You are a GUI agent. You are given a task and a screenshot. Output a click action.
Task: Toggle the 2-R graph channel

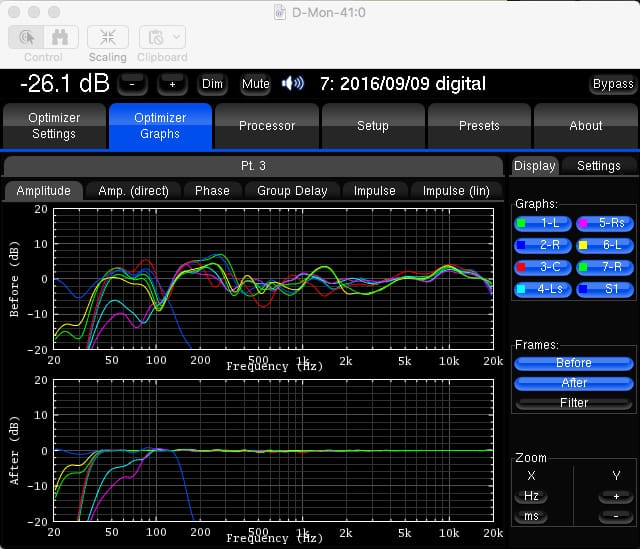tap(543, 245)
